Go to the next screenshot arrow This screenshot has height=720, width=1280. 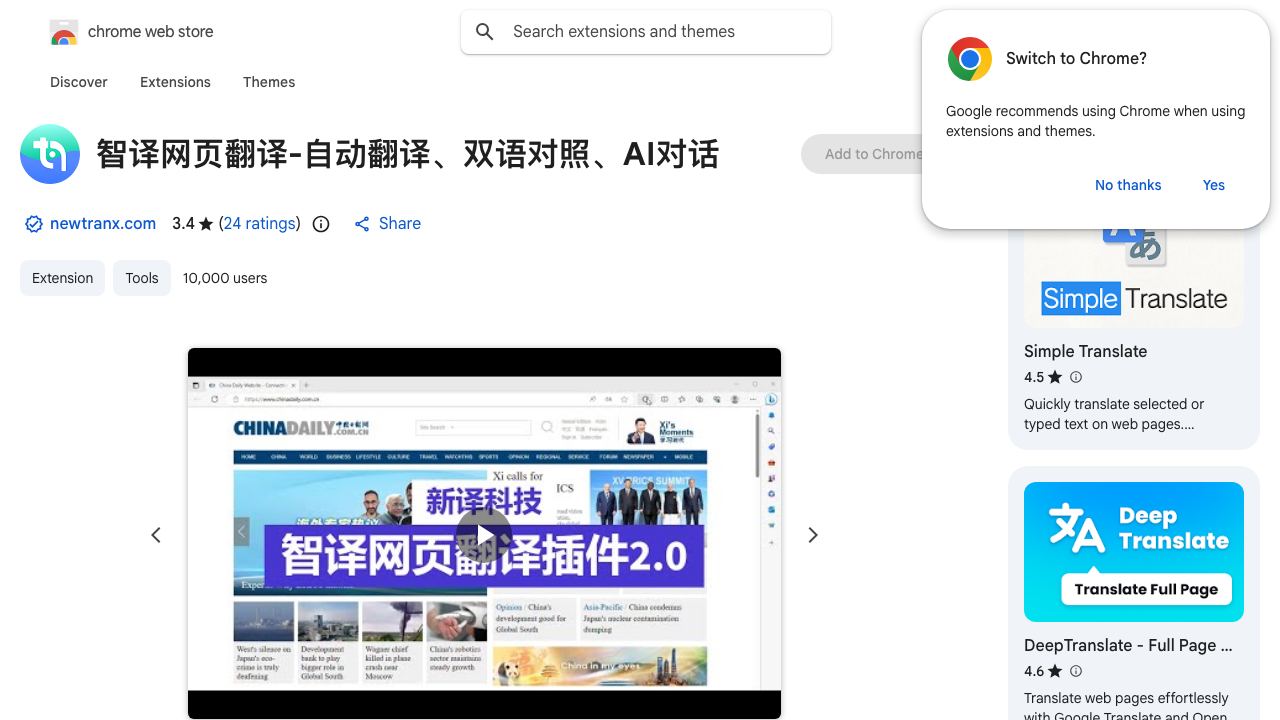[x=813, y=535]
